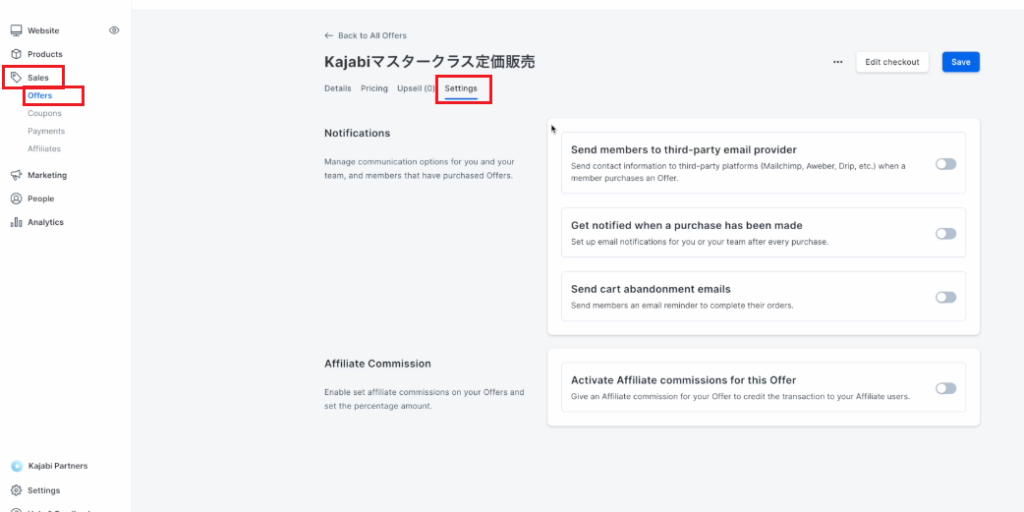Click the Analytics bar chart icon
The width and height of the screenshot is (1024, 512).
pyautogui.click(x=16, y=222)
